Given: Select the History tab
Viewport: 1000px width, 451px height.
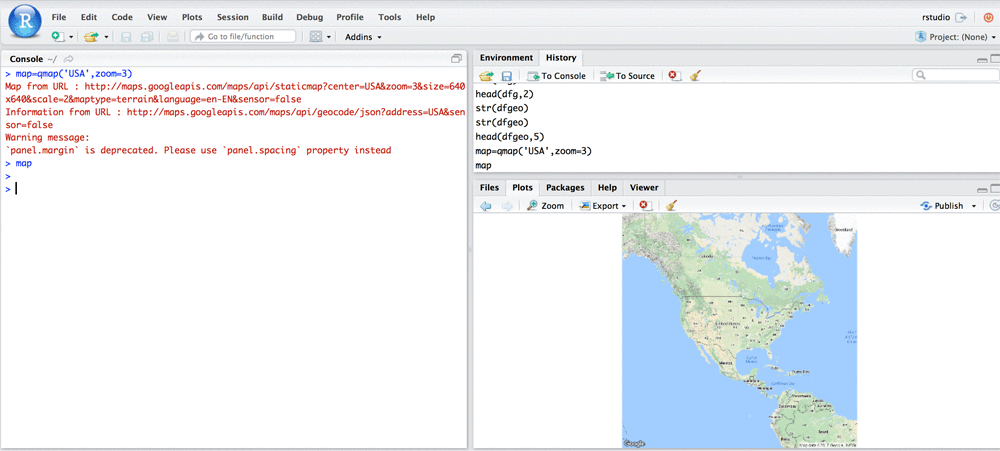Looking at the screenshot, I should pos(561,58).
